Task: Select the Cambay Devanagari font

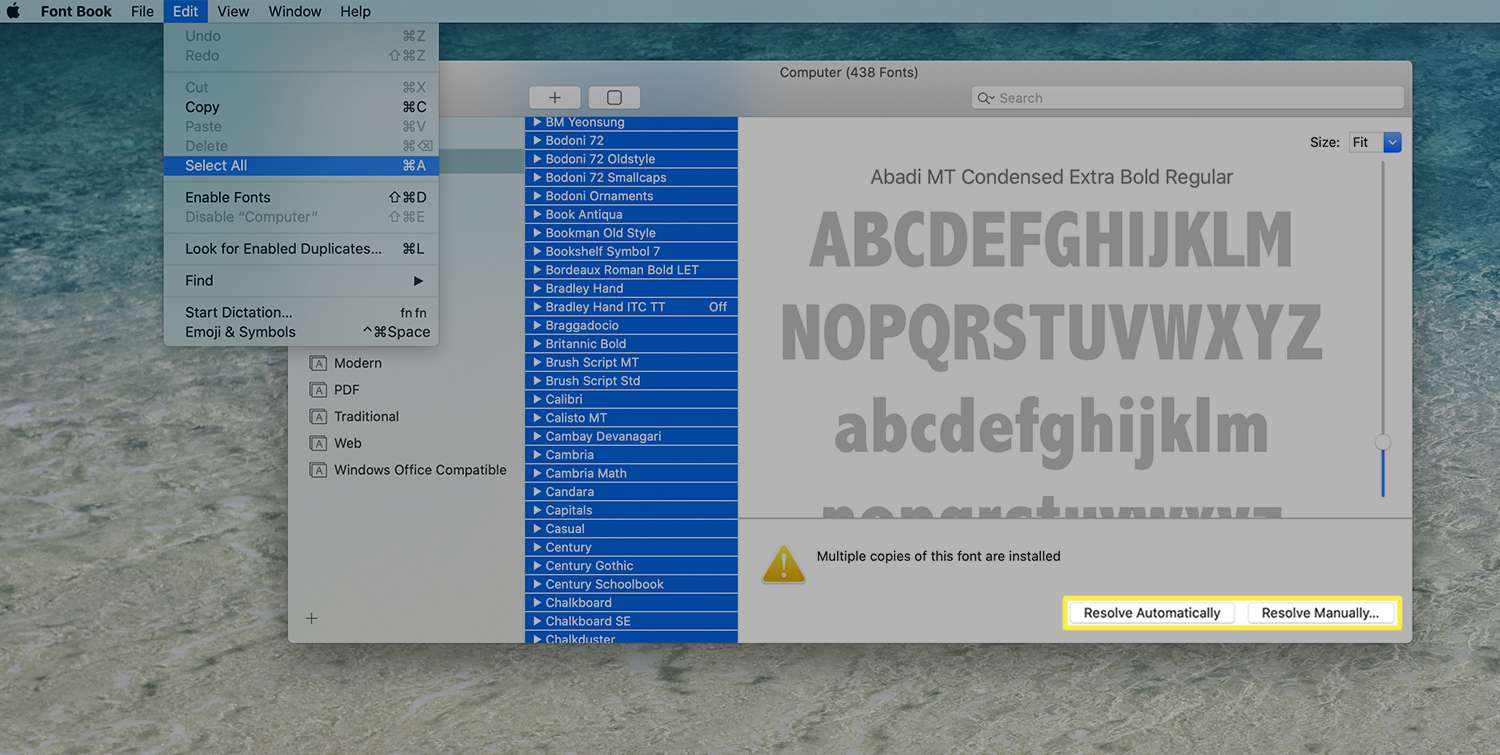Action: pyautogui.click(x=631, y=437)
